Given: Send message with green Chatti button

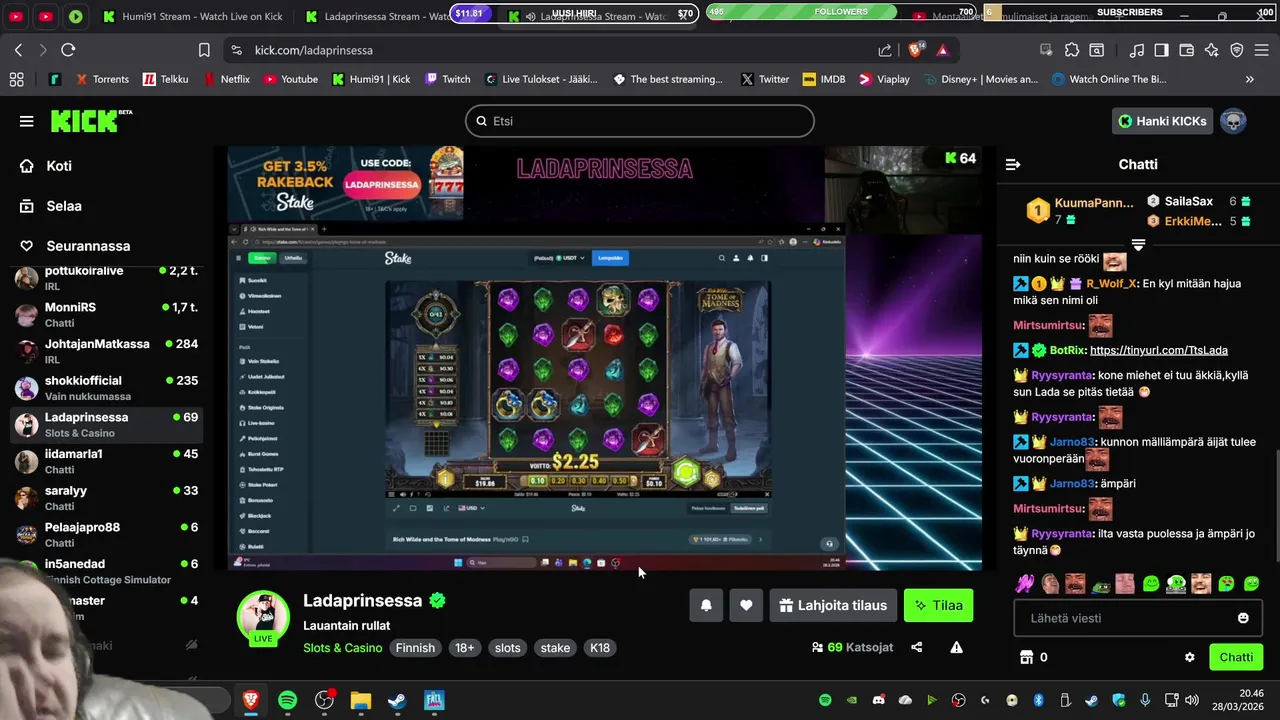Looking at the screenshot, I should pos(1236,657).
